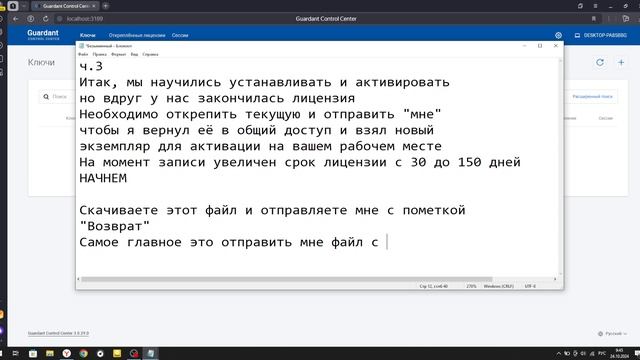Open Task View on the taskbar

[x=16, y=353]
